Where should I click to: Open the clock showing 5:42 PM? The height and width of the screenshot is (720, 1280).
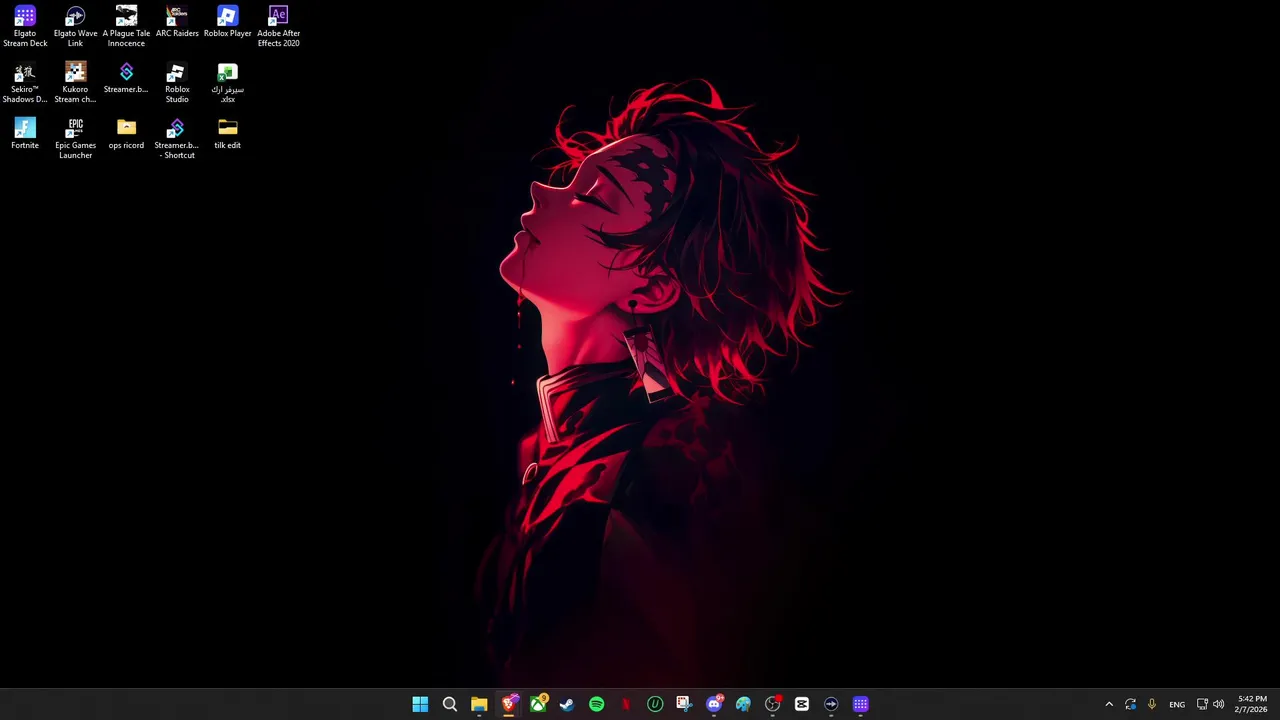click(1252, 704)
